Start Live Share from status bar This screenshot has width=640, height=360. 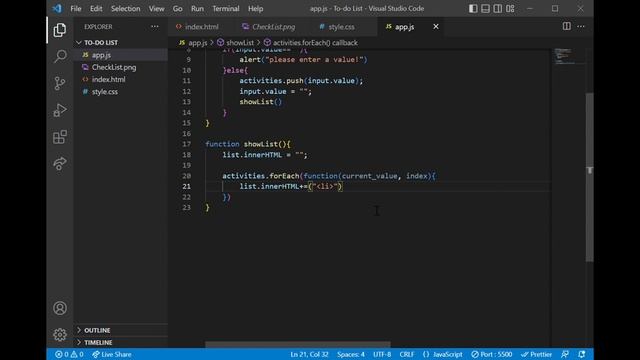[111, 354]
